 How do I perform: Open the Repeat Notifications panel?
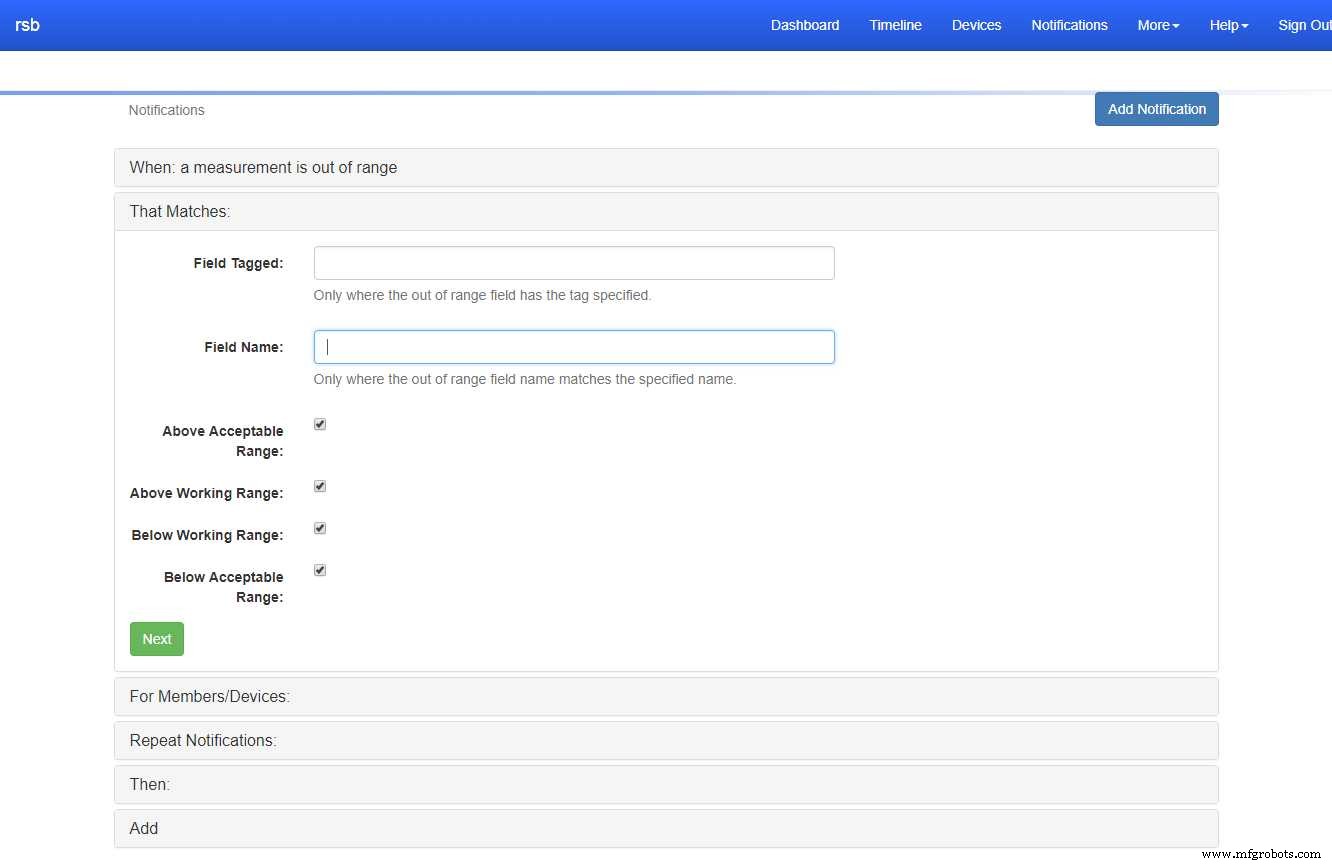203,741
